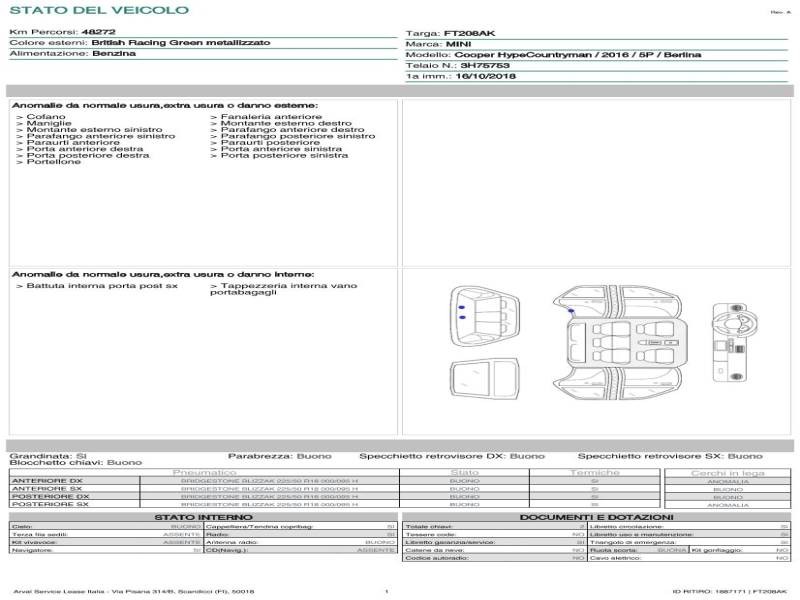Image resolution: width=800 pixels, height=600 pixels.
Task: Click the 'Codice autoradio' label
Action: tap(437, 558)
